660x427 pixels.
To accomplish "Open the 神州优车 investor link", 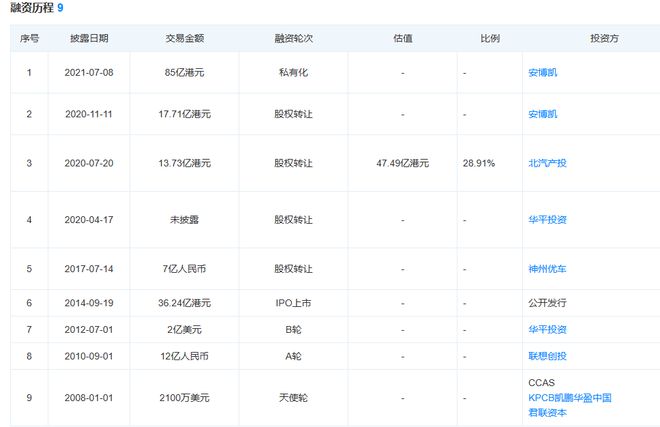I will (547, 269).
